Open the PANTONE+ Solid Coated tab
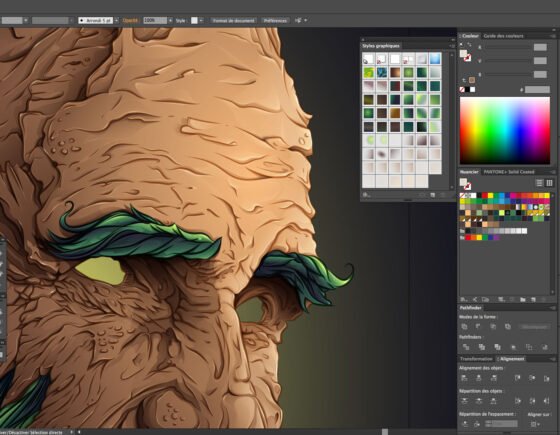This screenshot has height=435, width=560. click(509, 172)
